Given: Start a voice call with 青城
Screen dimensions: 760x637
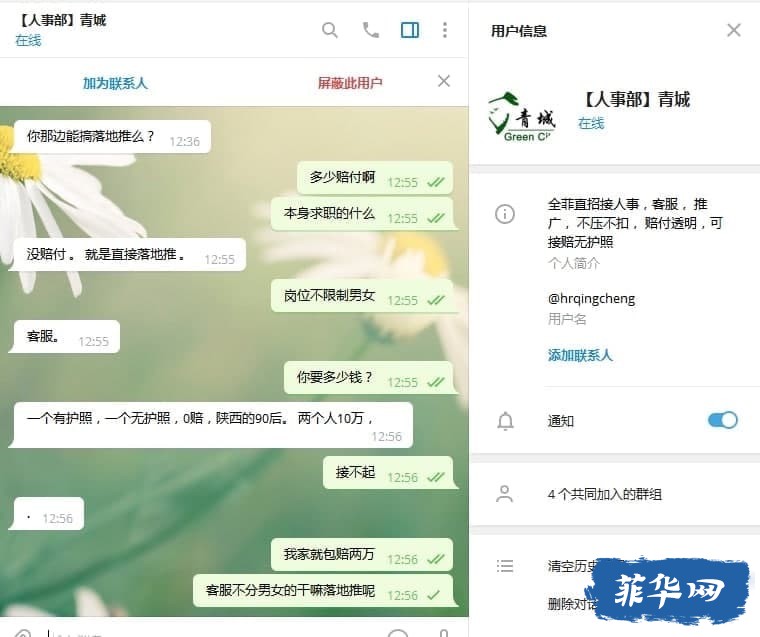Looking at the screenshot, I should click(x=371, y=31).
